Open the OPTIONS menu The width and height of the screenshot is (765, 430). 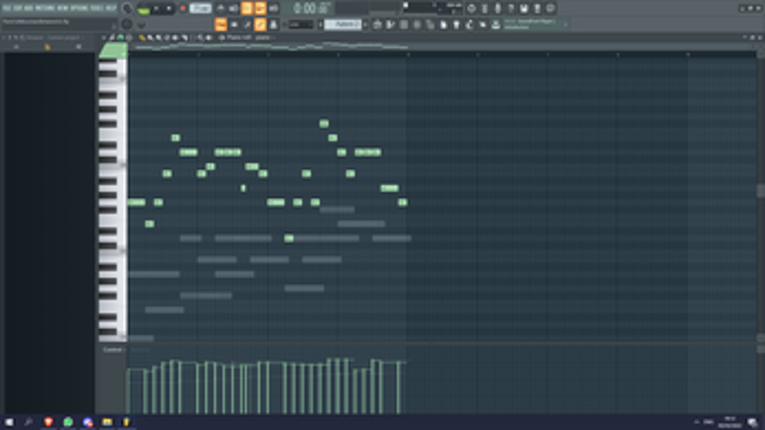[x=80, y=8]
